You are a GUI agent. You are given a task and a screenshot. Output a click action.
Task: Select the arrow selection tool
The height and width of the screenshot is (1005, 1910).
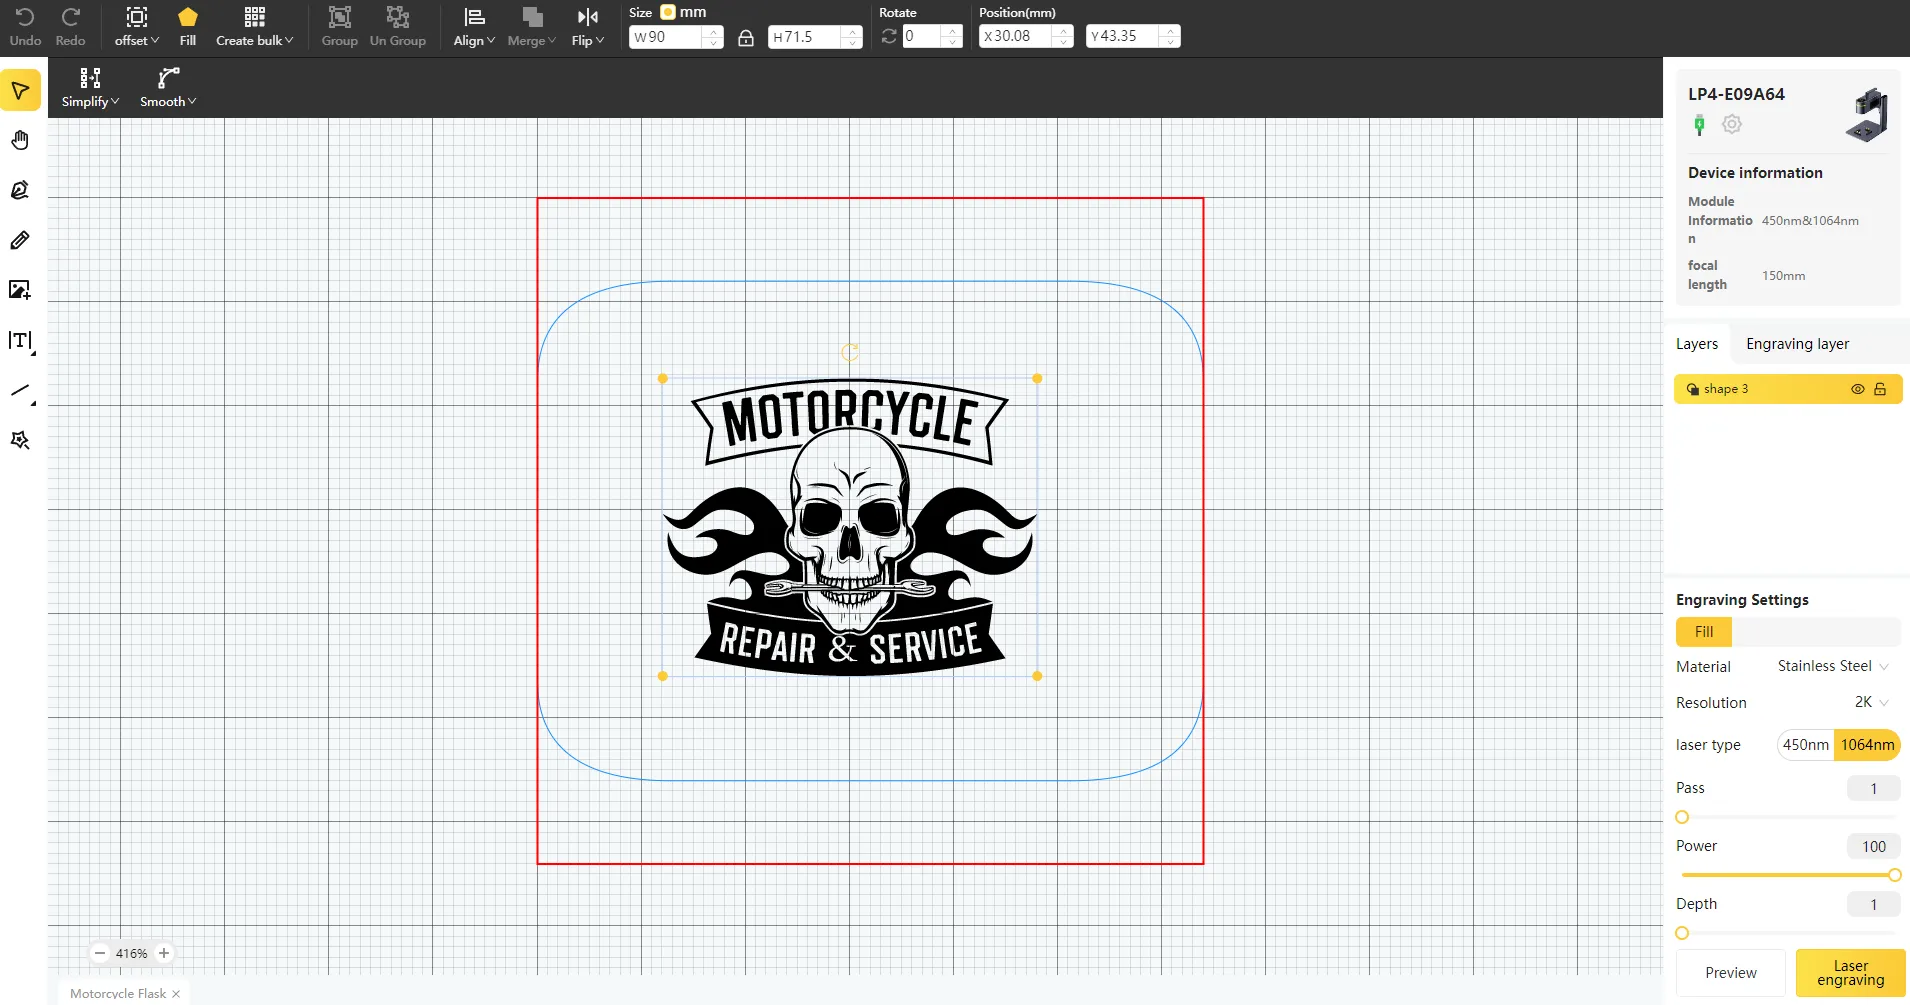click(x=21, y=90)
